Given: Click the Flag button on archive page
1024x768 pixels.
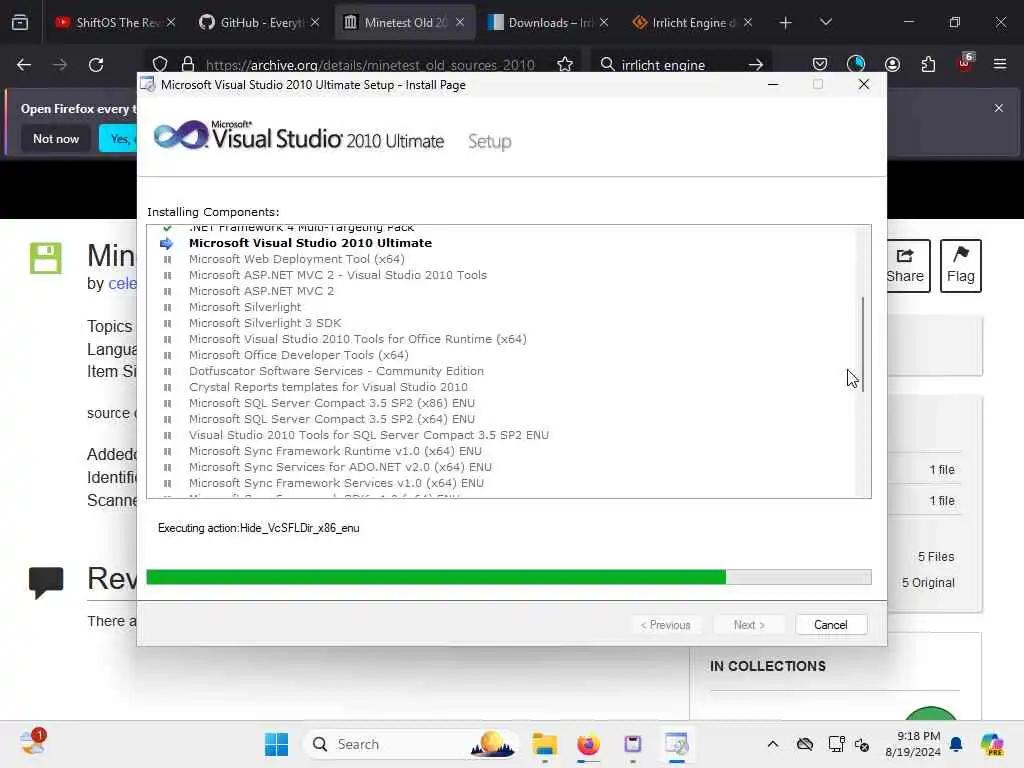Looking at the screenshot, I should point(961,266).
